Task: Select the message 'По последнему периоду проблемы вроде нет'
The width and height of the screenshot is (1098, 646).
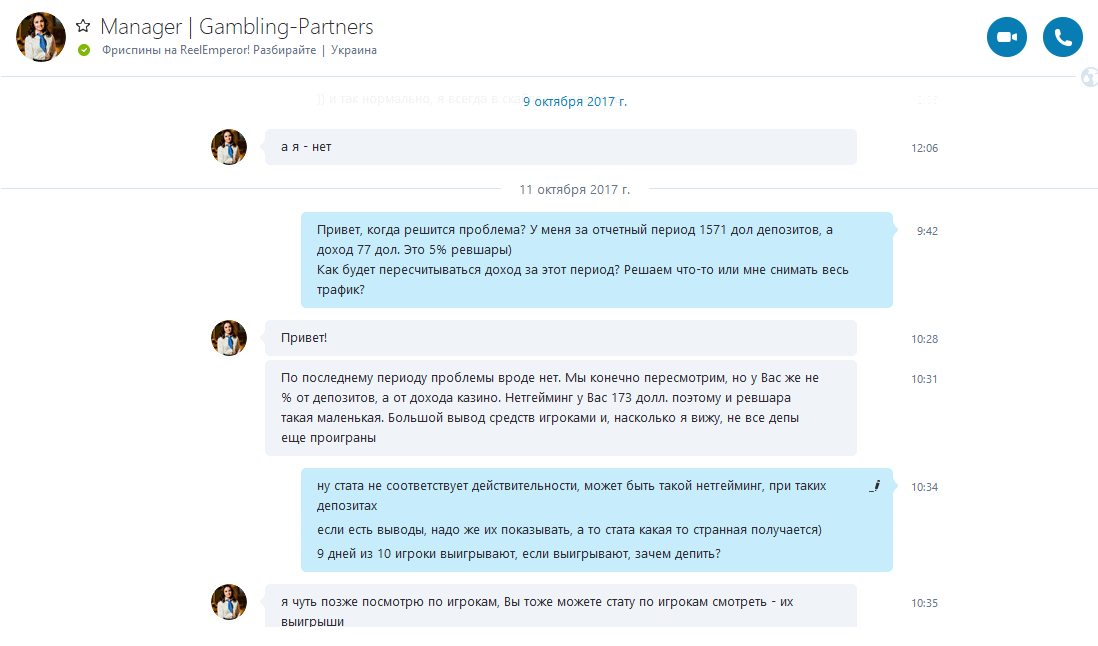Action: [561, 408]
